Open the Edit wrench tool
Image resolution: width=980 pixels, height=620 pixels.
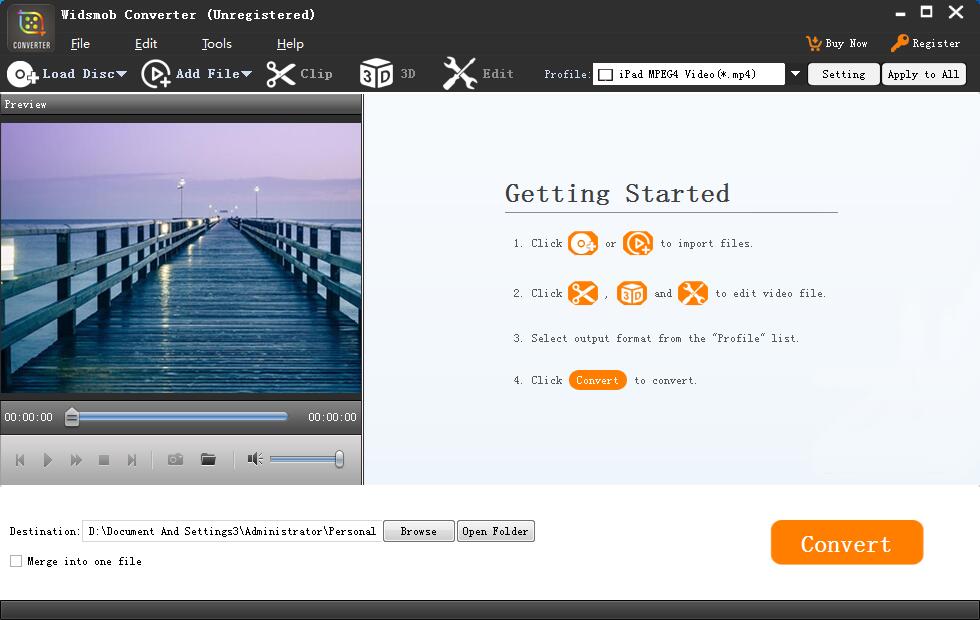tap(459, 74)
